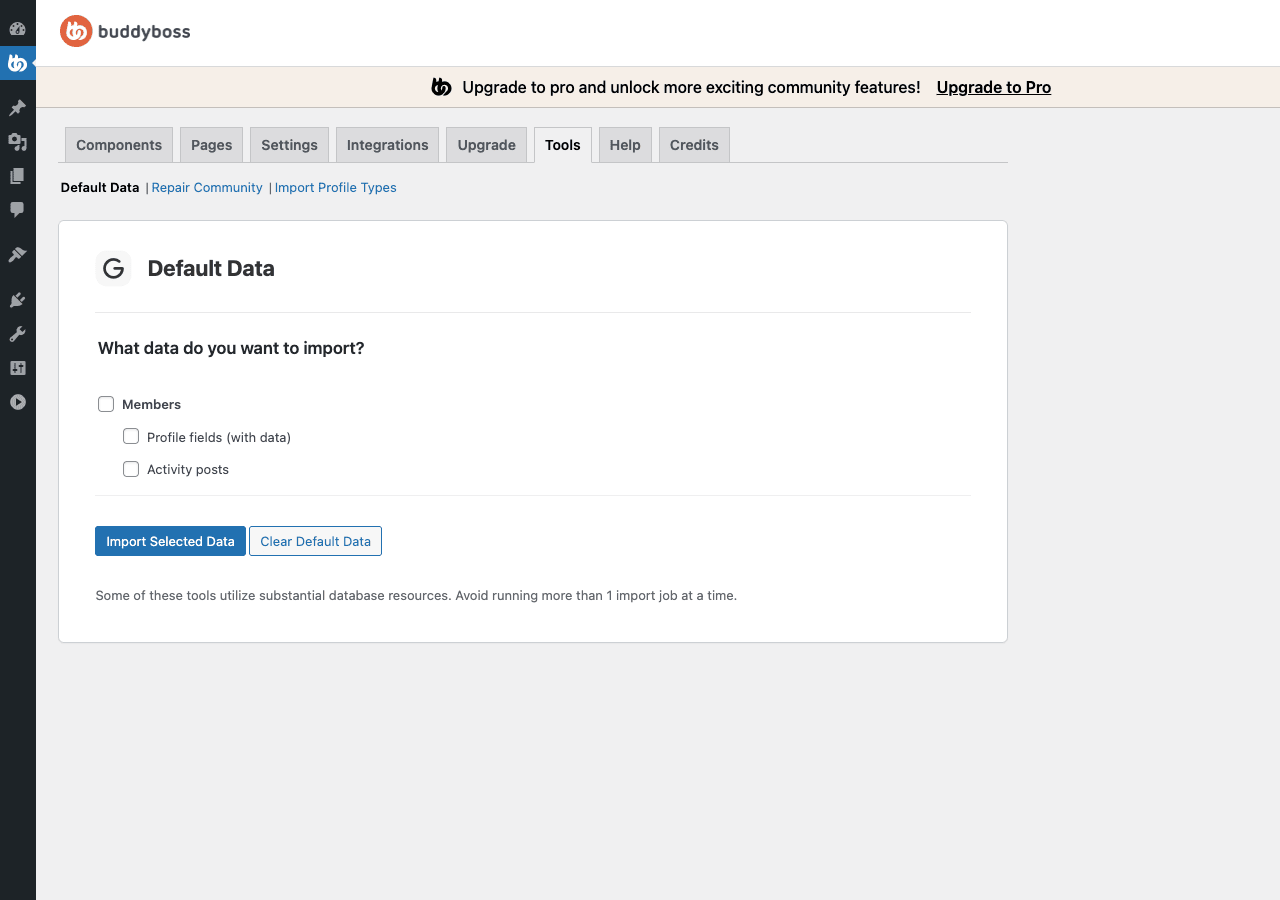This screenshot has height=900, width=1280.
Task: Select the Default Data sub-navigation item
Action: coord(100,187)
